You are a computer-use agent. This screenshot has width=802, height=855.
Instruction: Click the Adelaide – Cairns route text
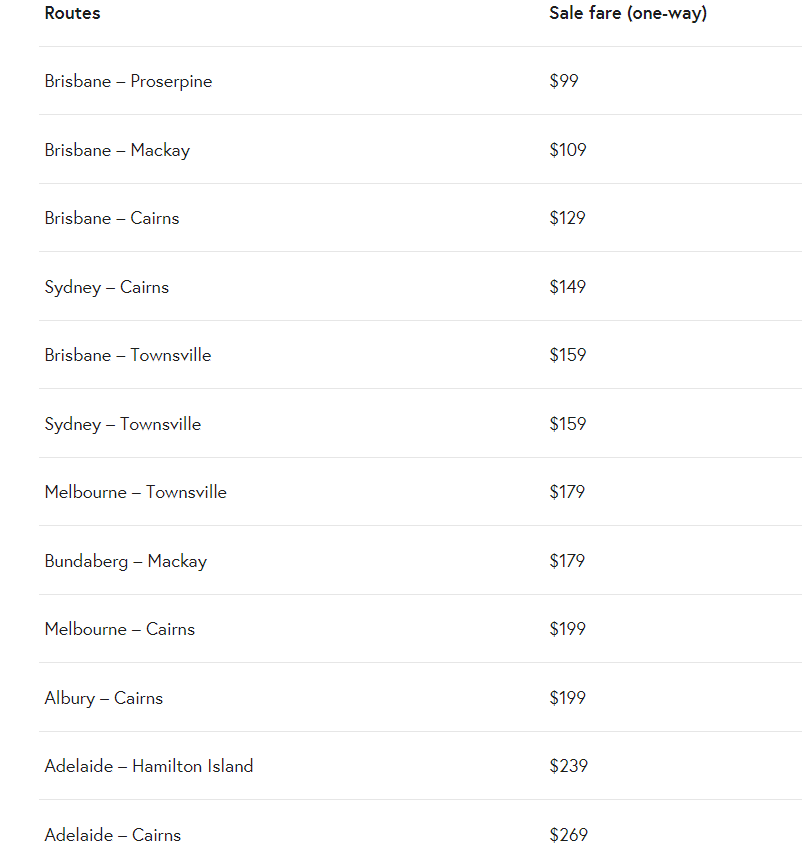tap(113, 835)
